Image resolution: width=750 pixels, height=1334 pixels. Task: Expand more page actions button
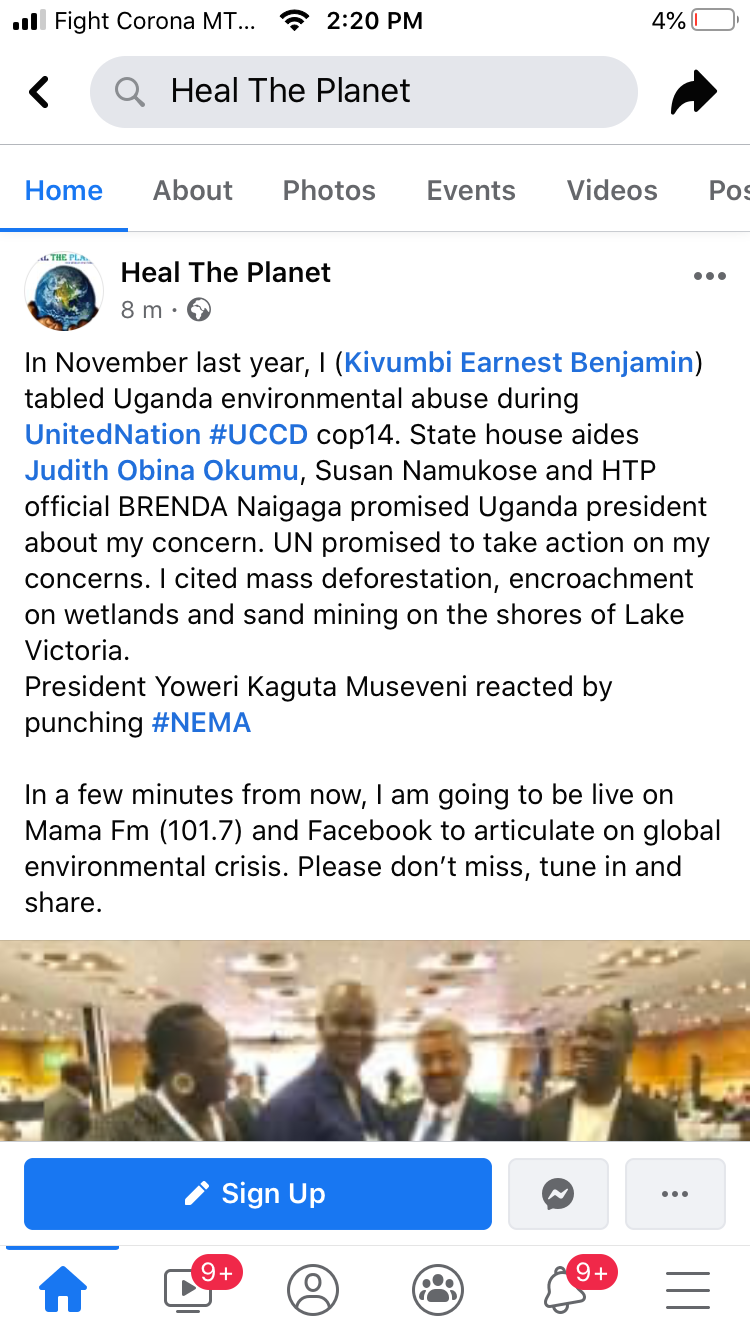(675, 1193)
